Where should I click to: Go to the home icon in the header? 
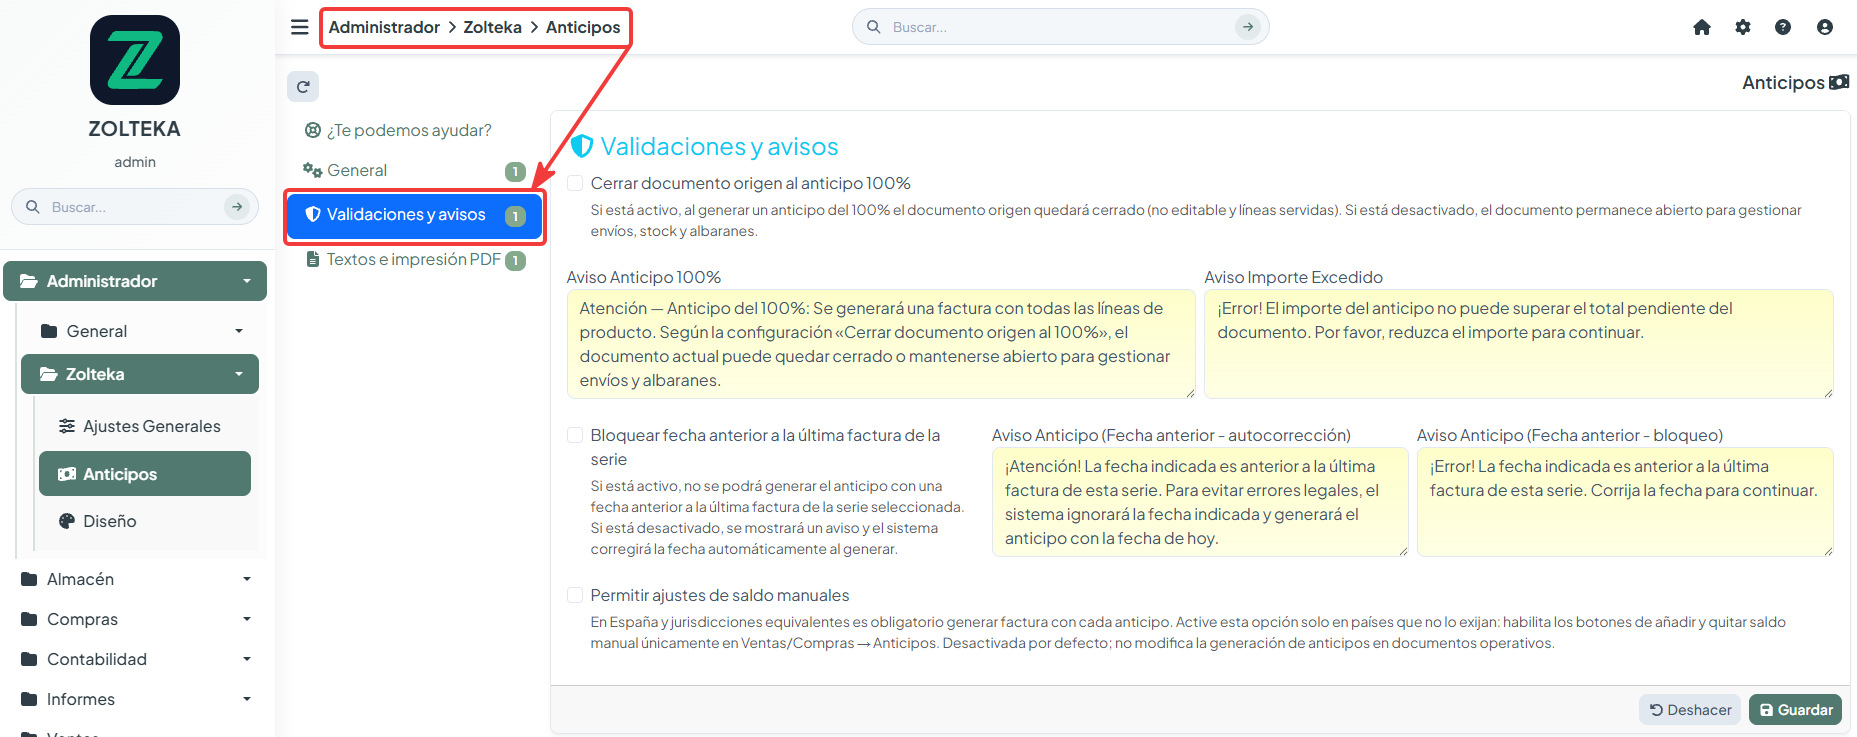coord(1702,27)
